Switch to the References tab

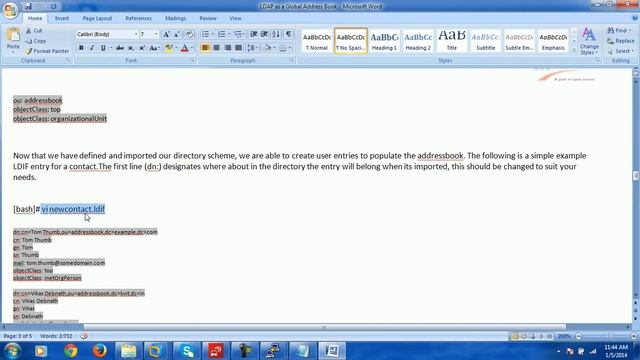138,18
